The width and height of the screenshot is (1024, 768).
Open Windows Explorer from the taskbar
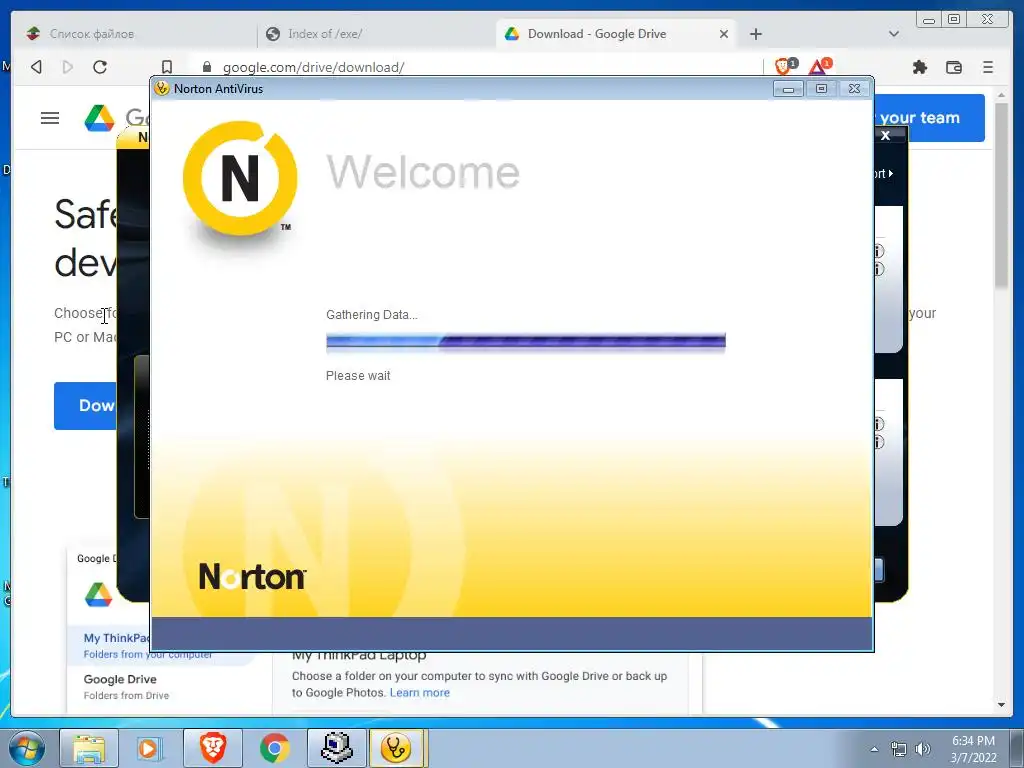tap(89, 748)
